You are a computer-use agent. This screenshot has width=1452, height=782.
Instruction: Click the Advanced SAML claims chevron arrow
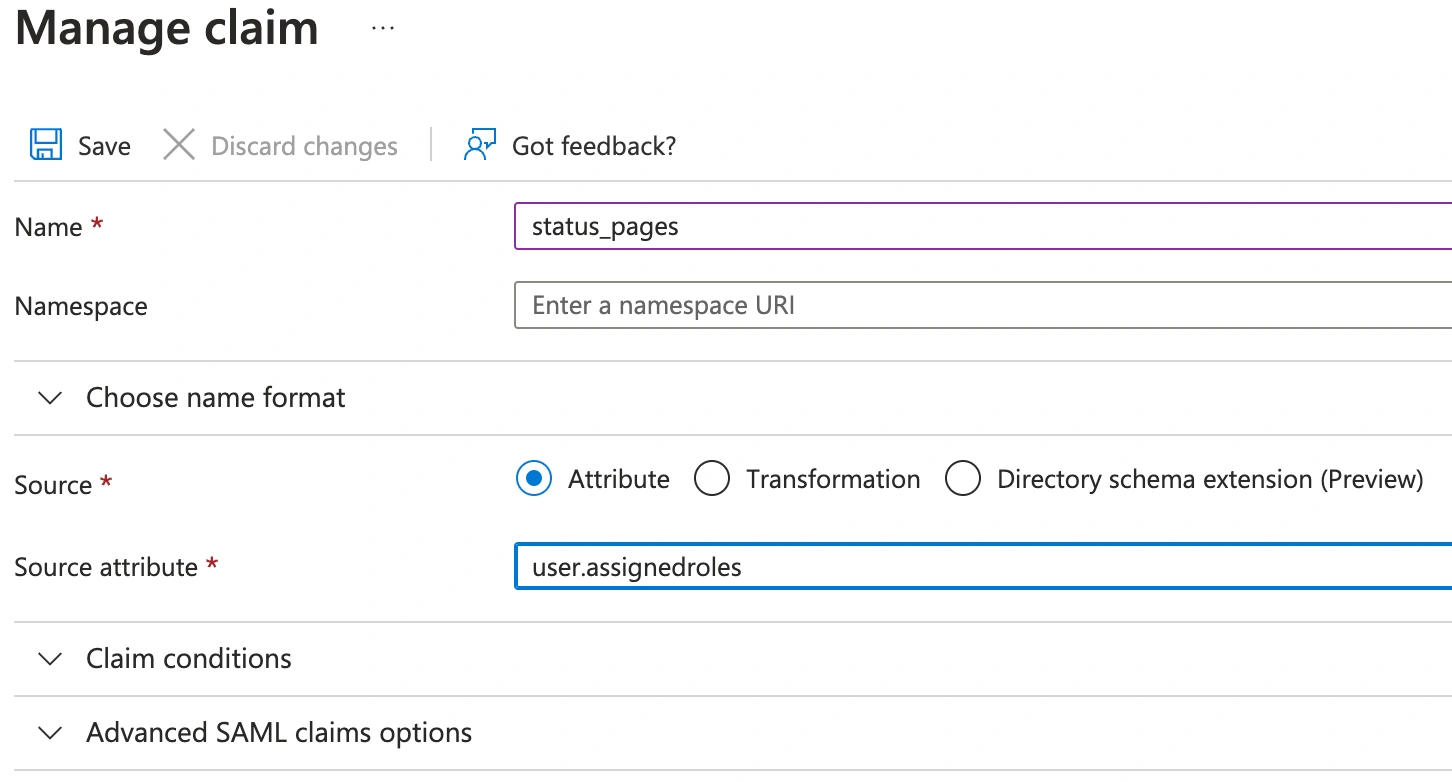(x=49, y=733)
